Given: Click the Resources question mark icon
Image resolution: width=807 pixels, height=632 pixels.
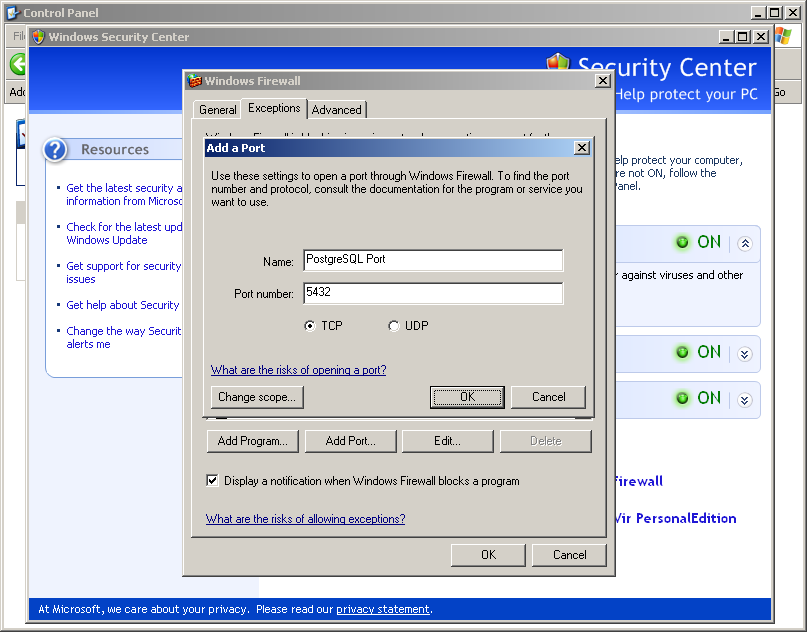Looking at the screenshot, I should [55, 150].
